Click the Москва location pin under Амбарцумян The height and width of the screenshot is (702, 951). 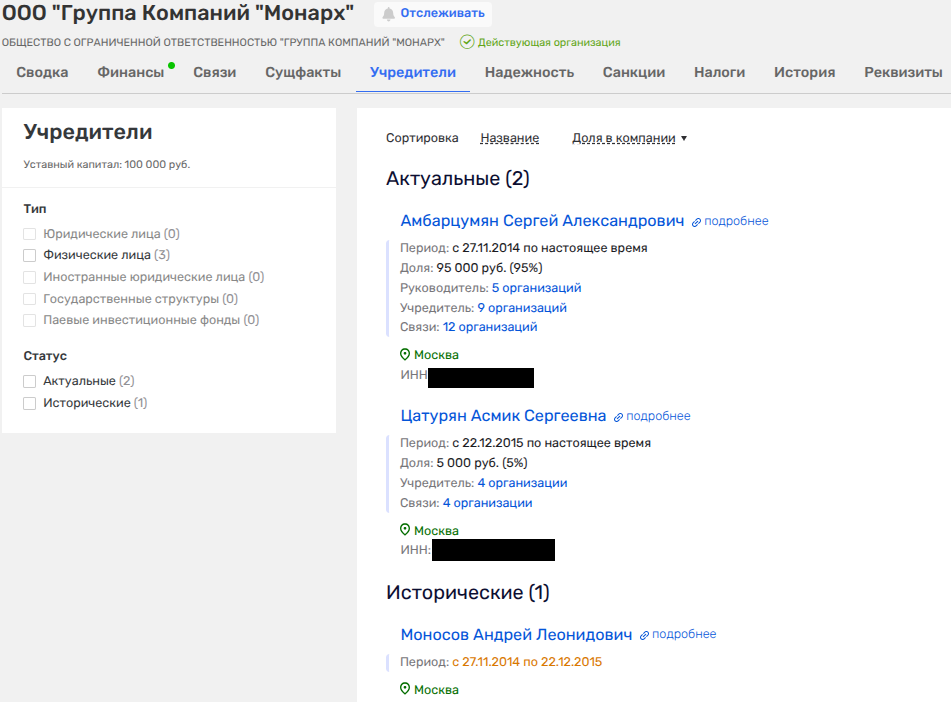click(405, 355)
